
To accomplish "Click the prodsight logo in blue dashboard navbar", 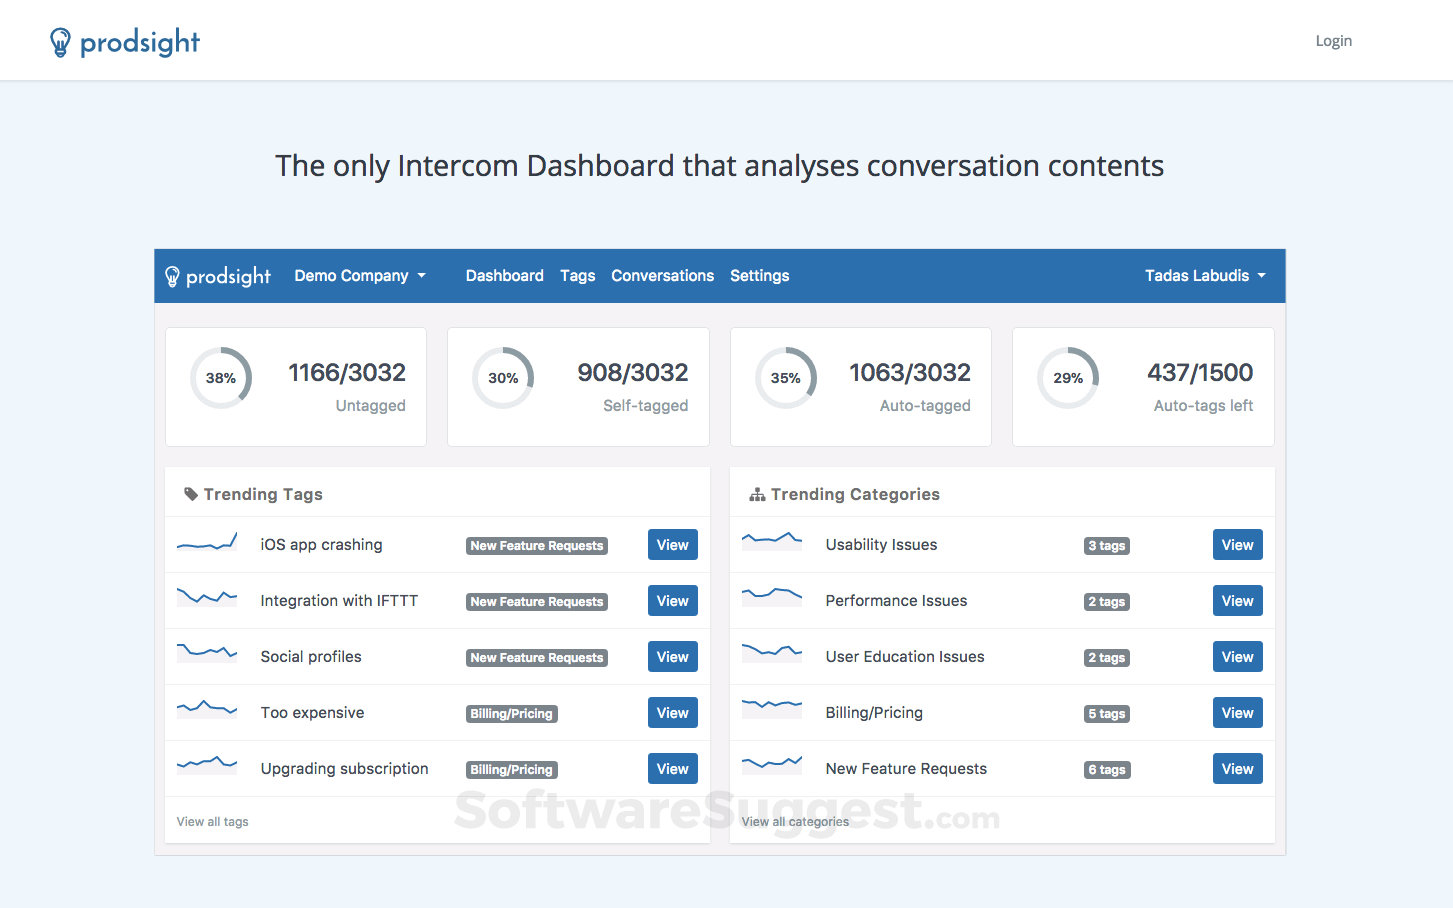I will (218, 276).
